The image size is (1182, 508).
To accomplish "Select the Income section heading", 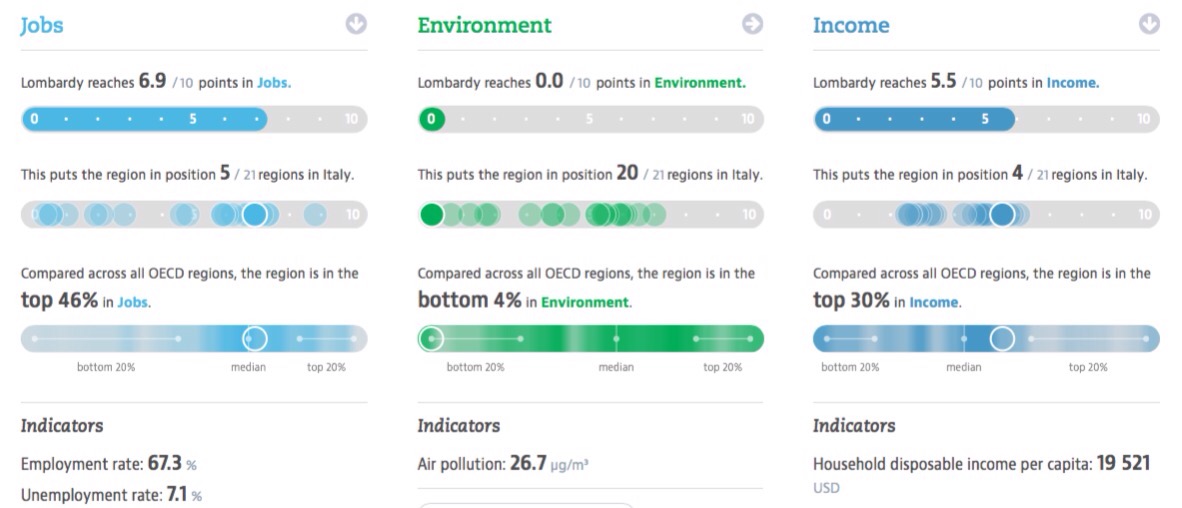I will (x=851, y=25).
